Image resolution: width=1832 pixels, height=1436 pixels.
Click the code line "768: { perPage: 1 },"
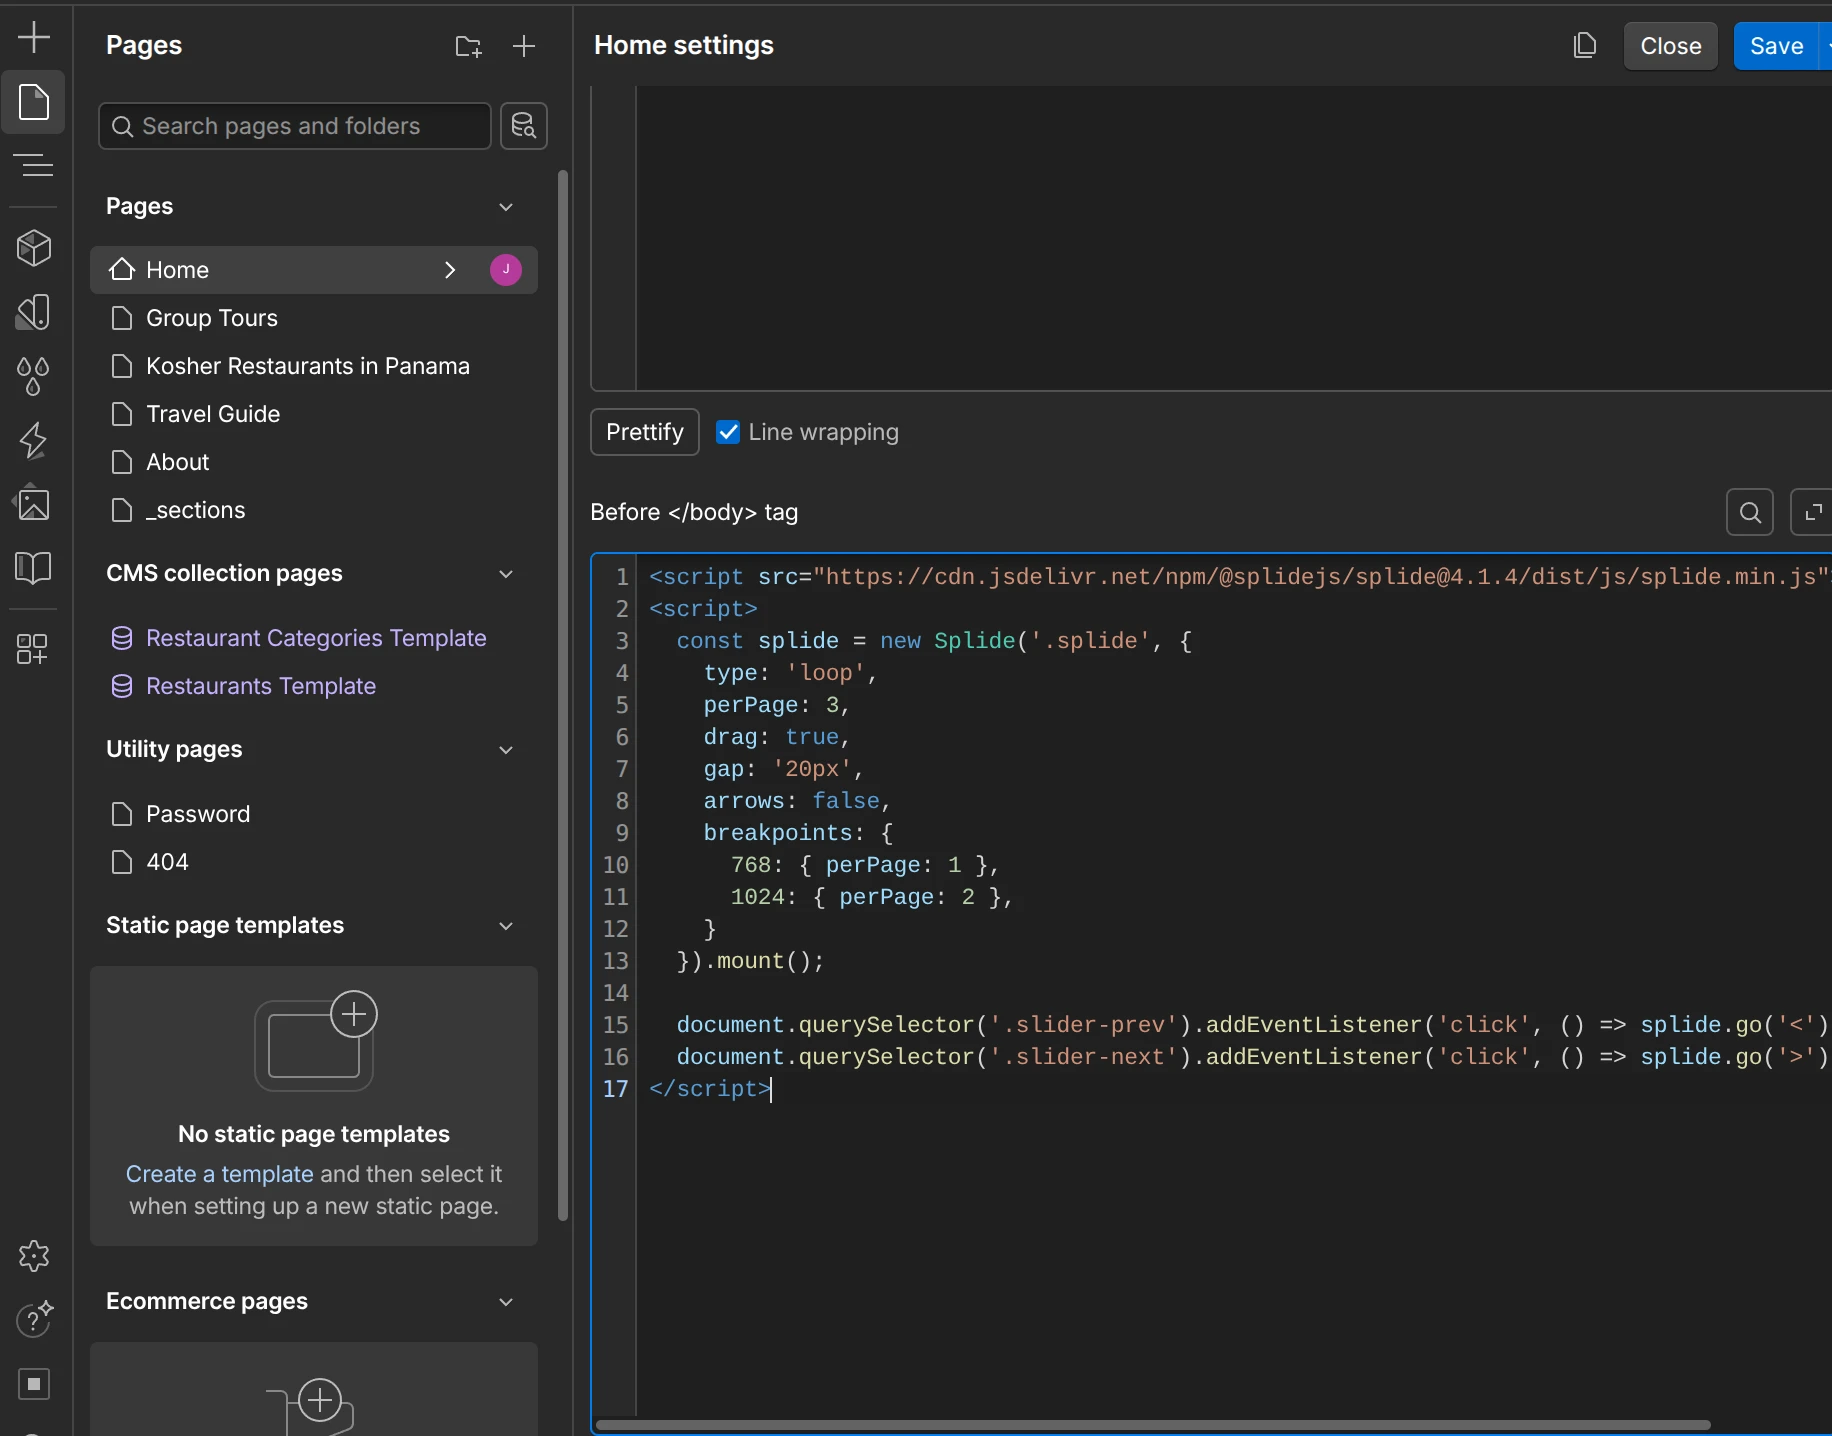point(865,865)
